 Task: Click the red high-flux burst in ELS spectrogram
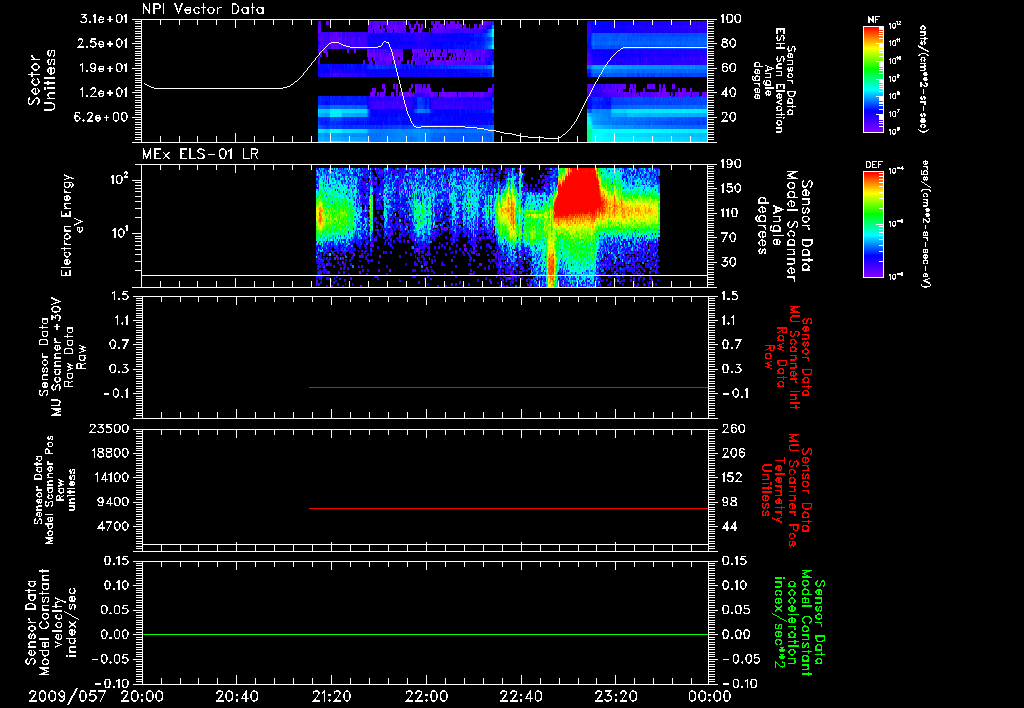coord(577,191)
